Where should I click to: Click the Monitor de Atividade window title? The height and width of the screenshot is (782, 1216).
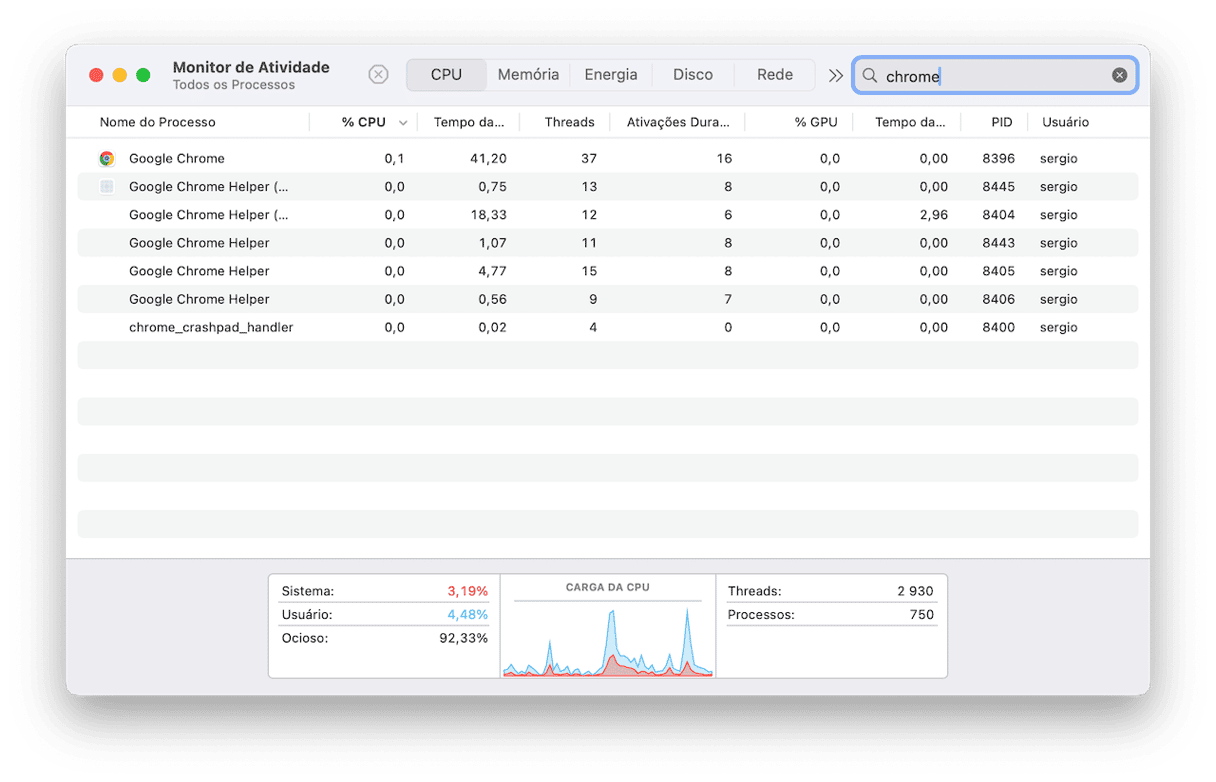251,67
